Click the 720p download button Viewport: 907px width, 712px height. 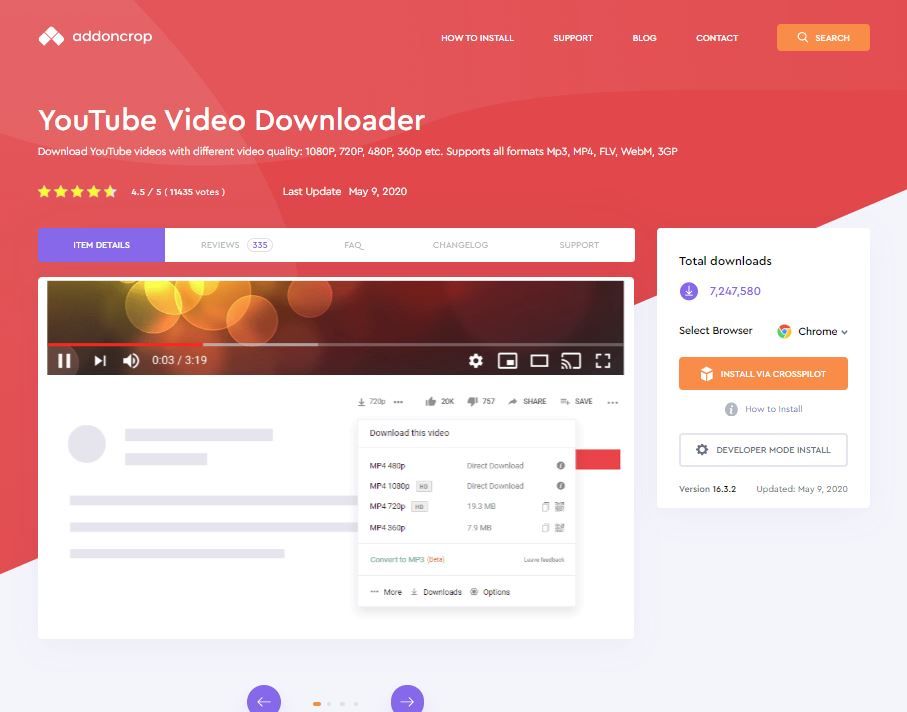[371, 401]
